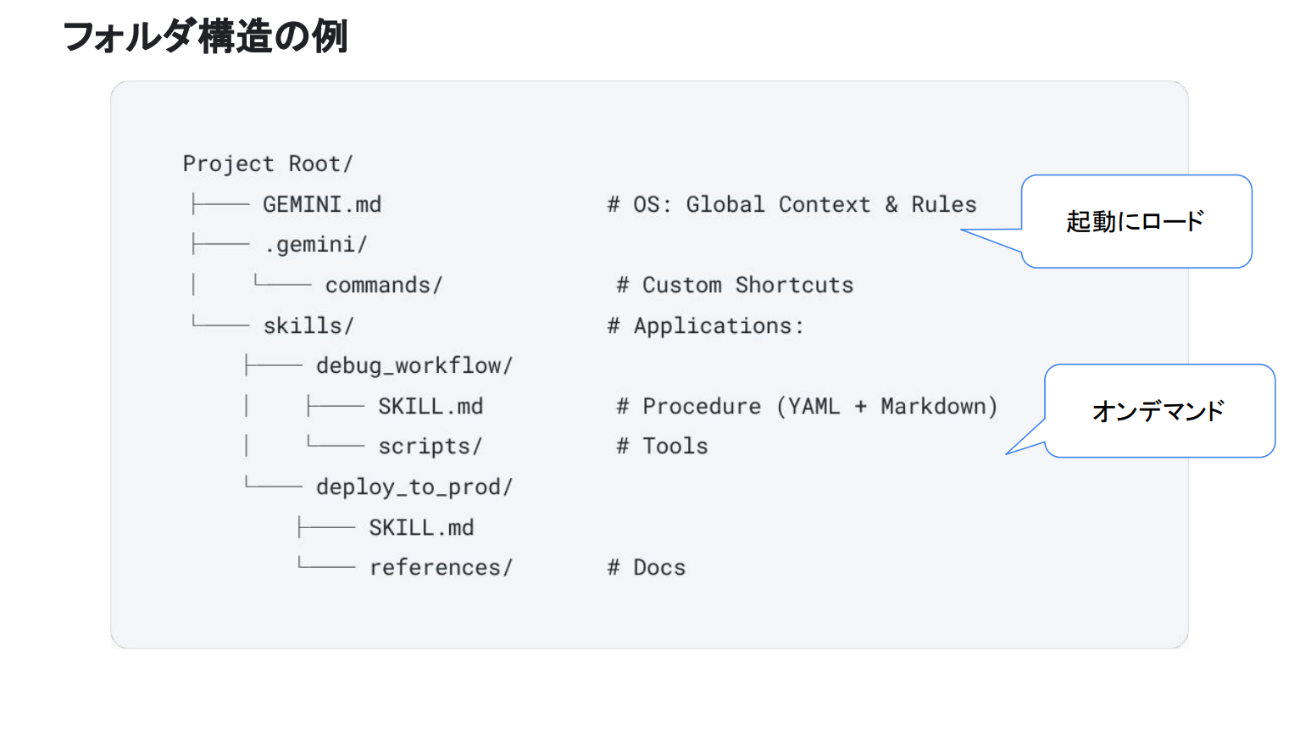This screenshot has height=731, width=1300.
Task: Click the オンデマンド callout bubble
Action: click(1158, 411)
